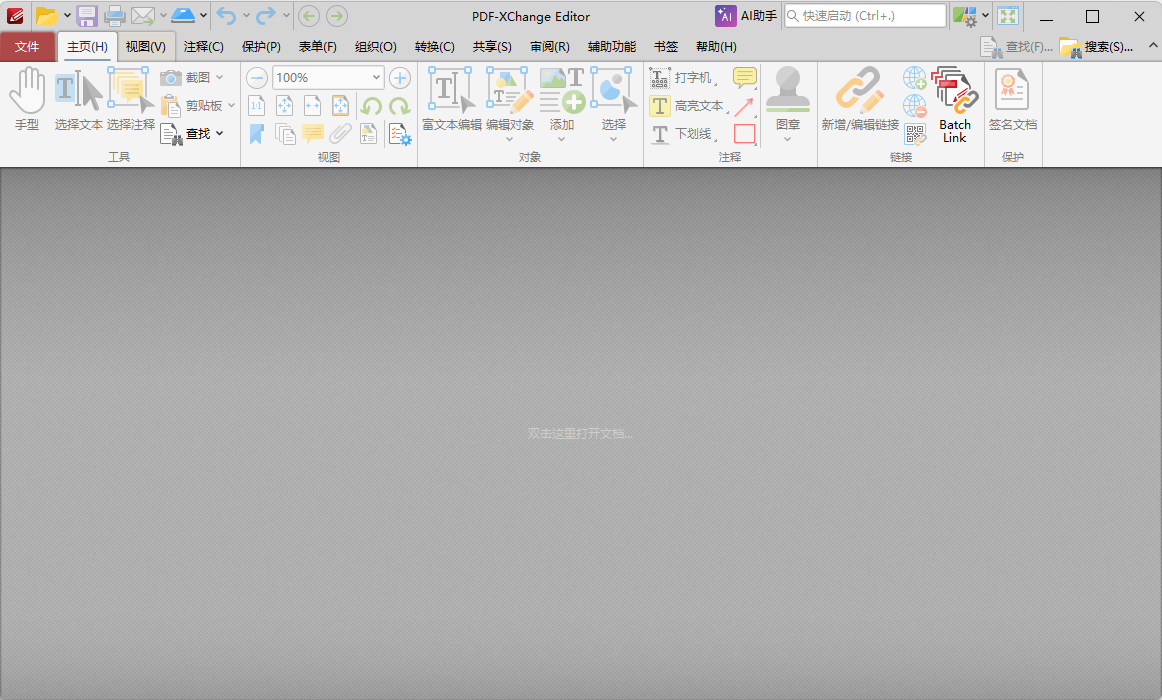Open the attachments paperclip pane icon

pos(340,134)
